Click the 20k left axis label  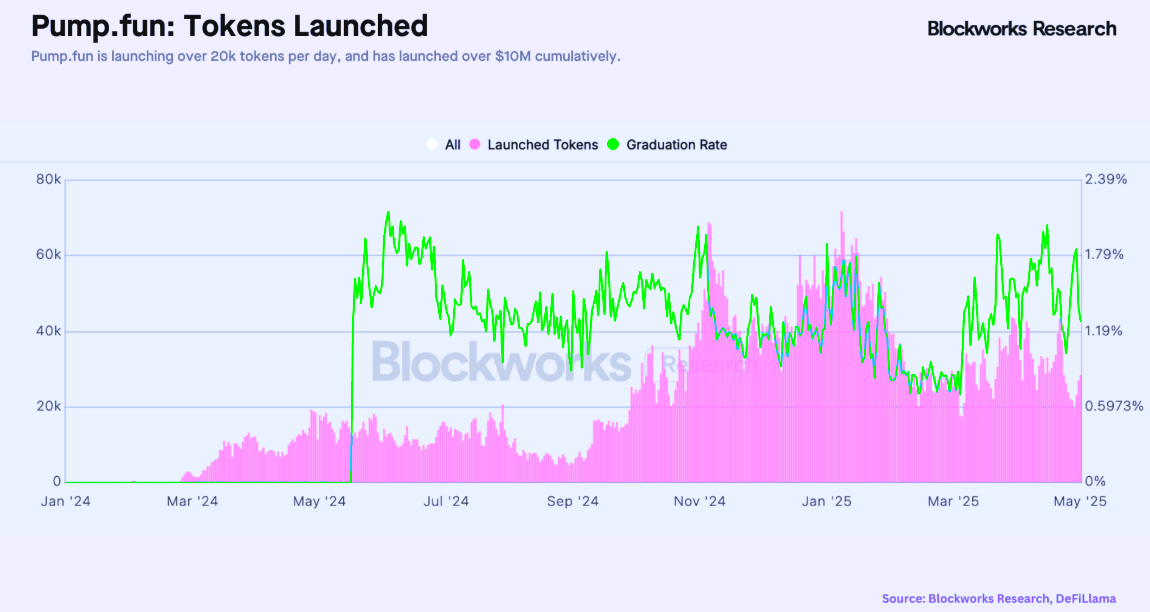click(48, 407)
